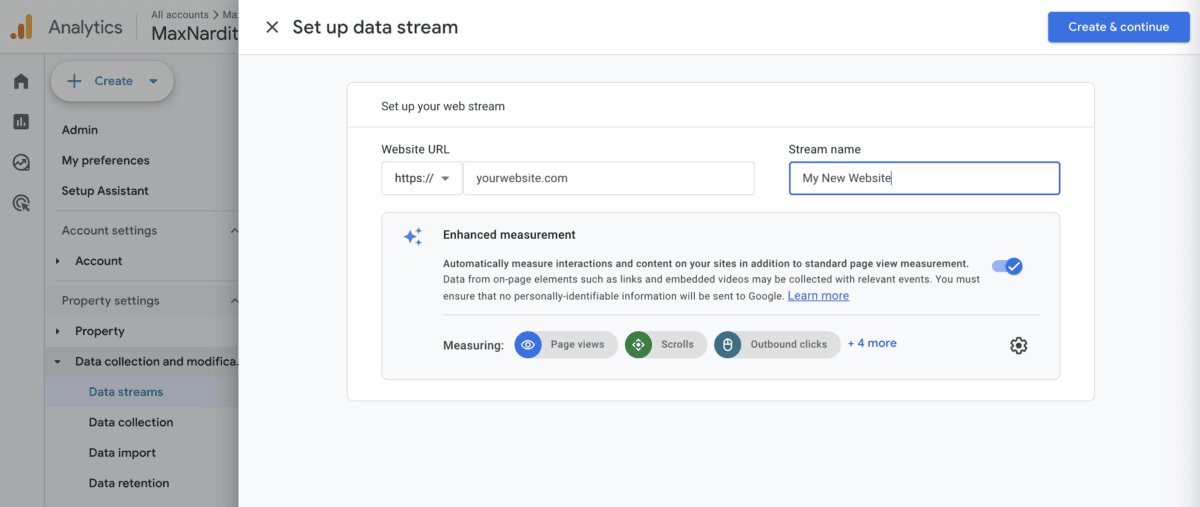Collapse the Property settings section chevron
The height and width of the screenshot is (507, 1200).
coord(234,301)
